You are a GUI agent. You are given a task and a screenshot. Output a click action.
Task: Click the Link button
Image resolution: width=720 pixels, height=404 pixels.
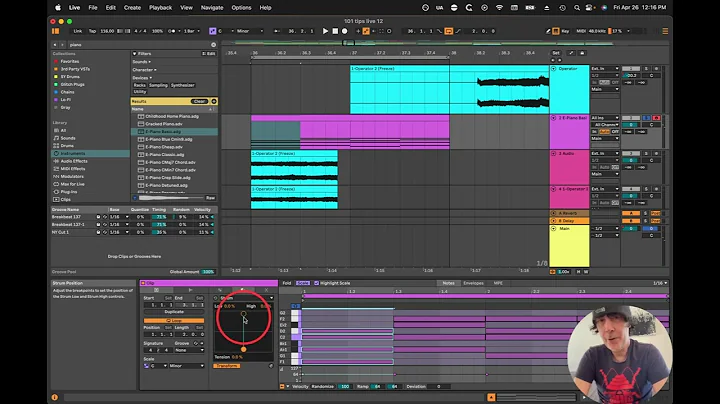point(78,31)
